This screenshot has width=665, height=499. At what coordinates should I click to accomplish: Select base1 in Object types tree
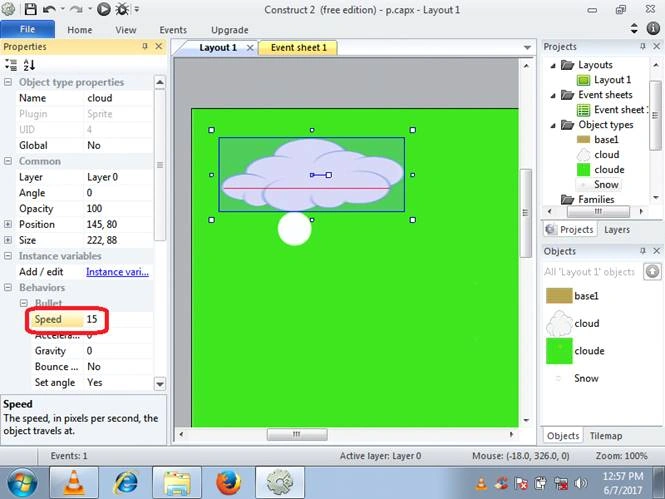[606, 139]
